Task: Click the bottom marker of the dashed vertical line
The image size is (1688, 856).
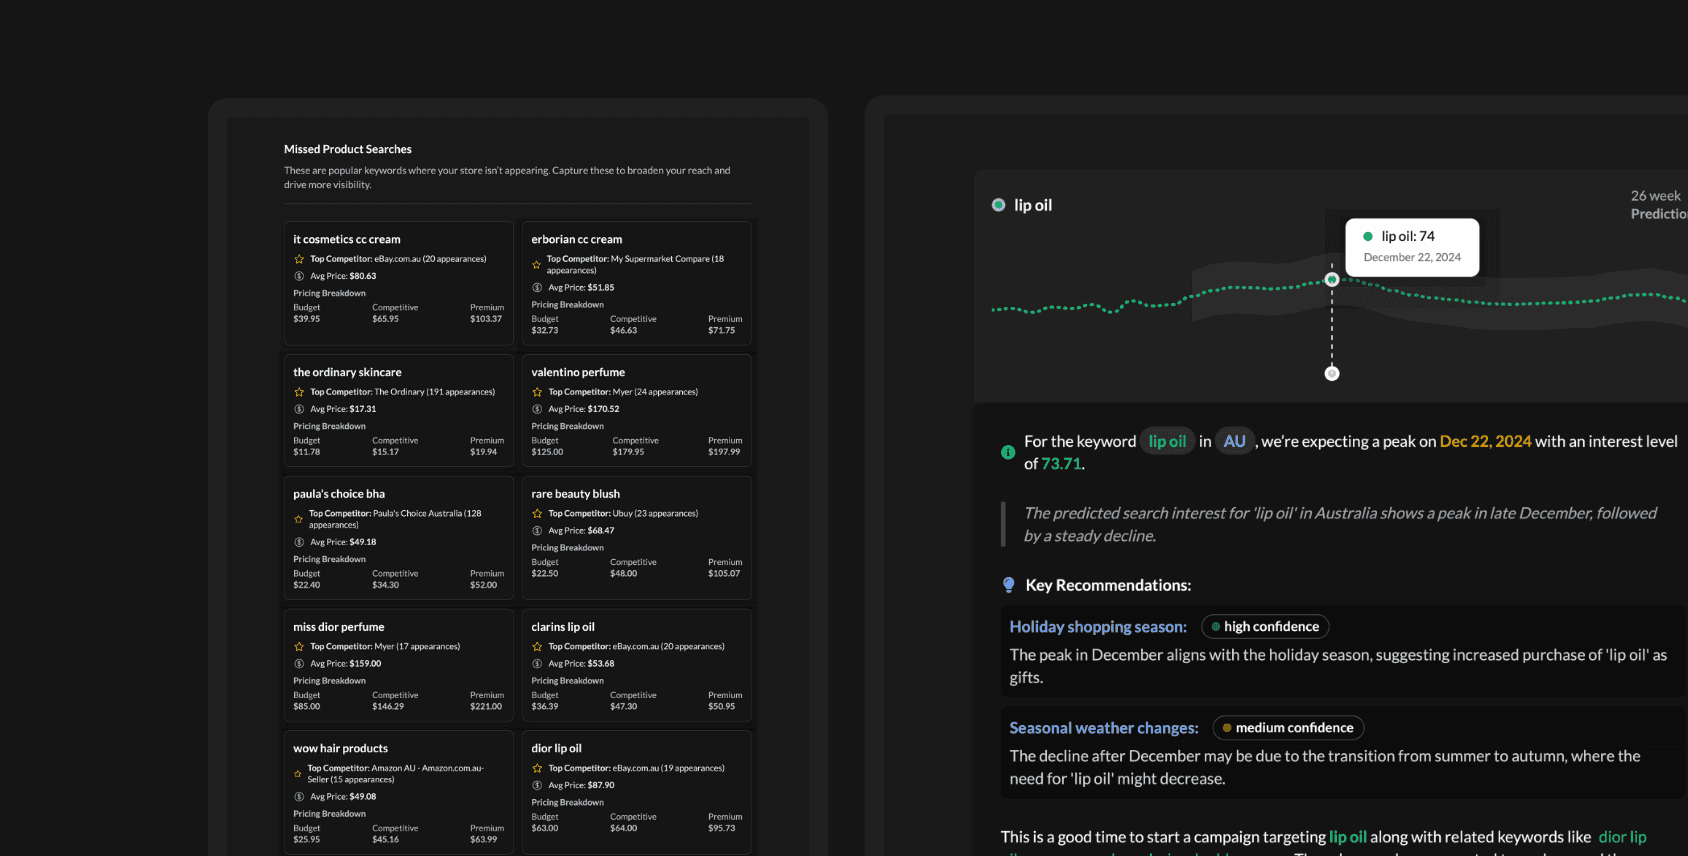Action: pyautogui.click(x=1332, y=374)
